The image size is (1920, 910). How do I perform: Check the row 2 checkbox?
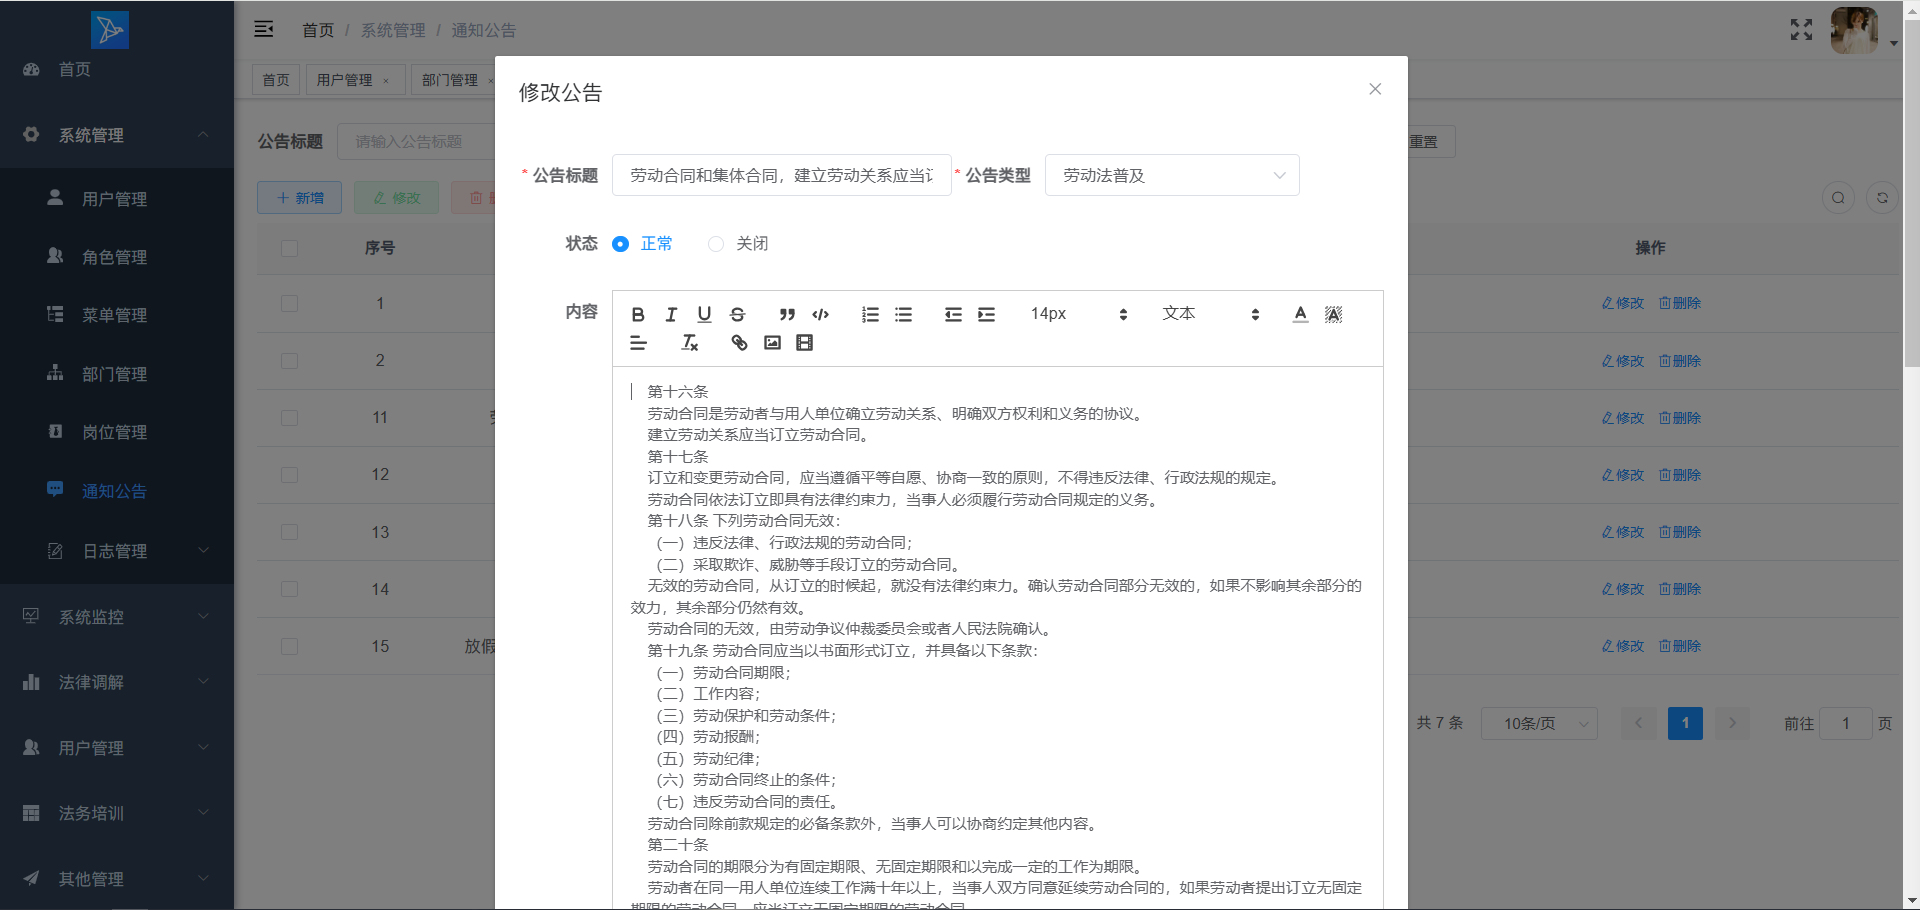[x=290, y=360]
